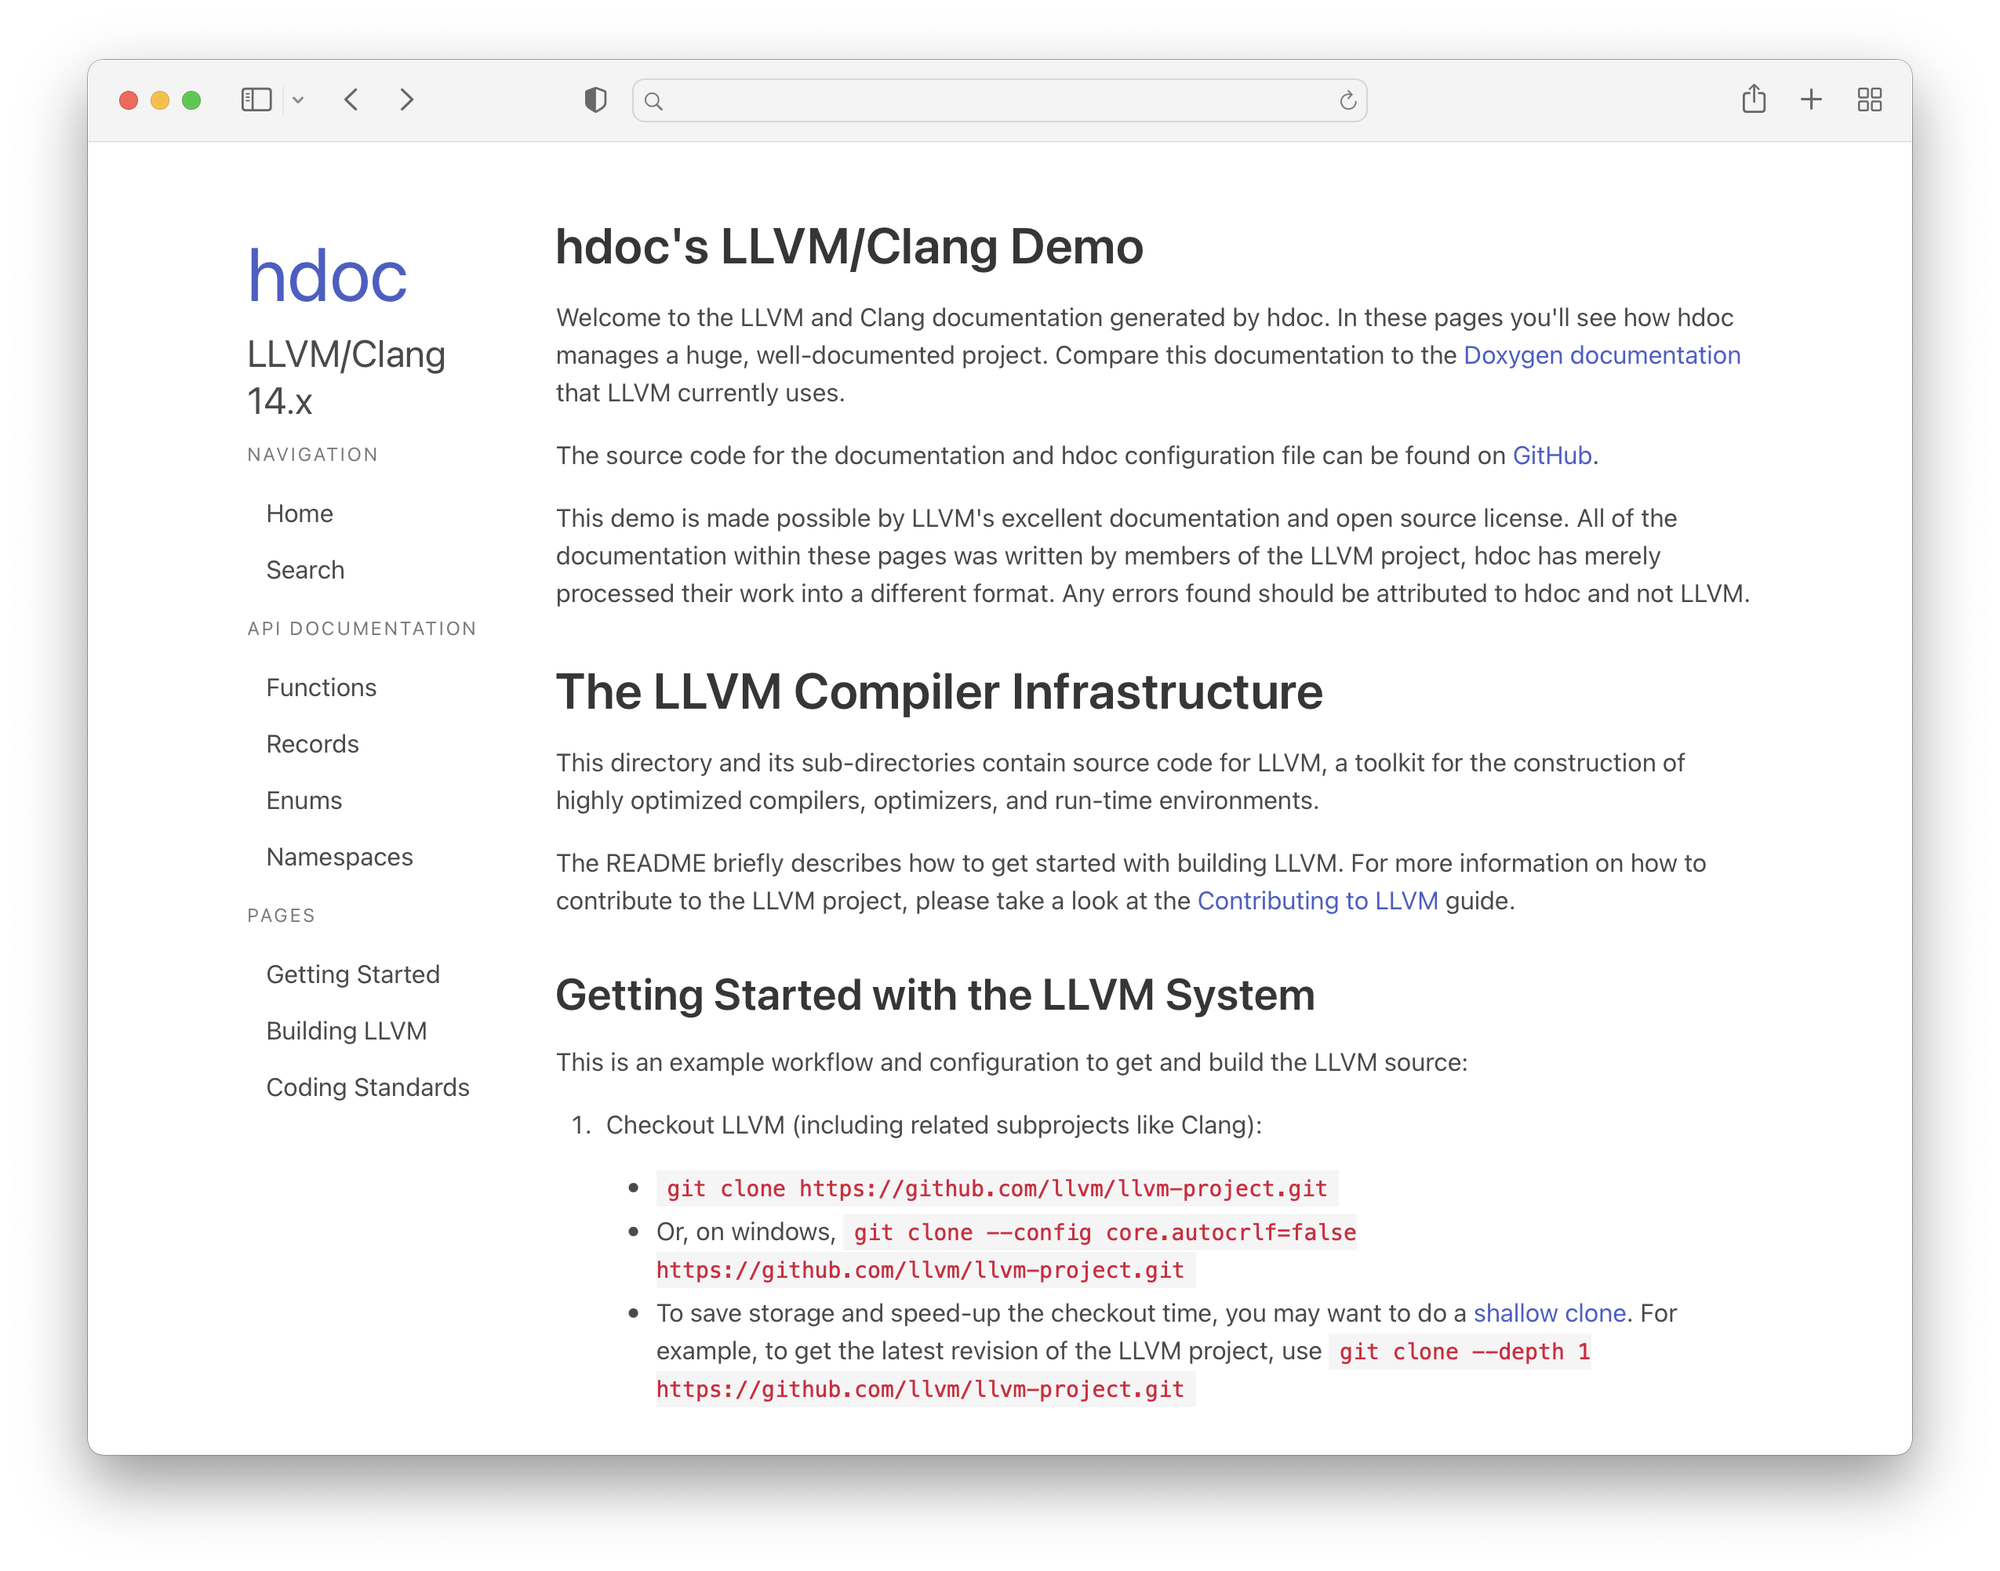Click the PAGES section label

(x=281, y=916)
